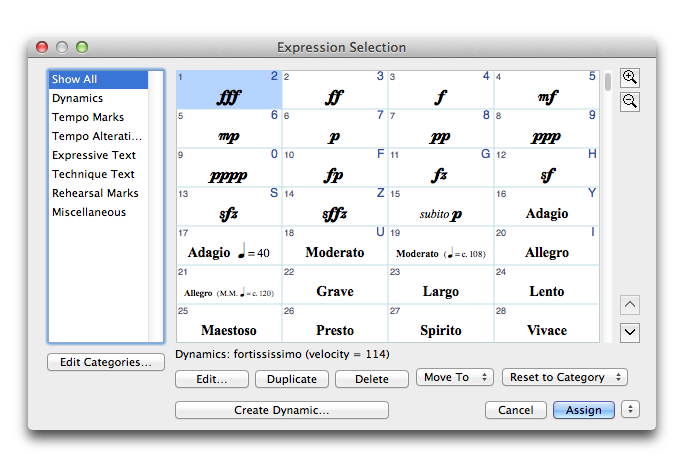684x466 pixels.
Task: Select the Presto tempo expression
Action: pos(335,324)
